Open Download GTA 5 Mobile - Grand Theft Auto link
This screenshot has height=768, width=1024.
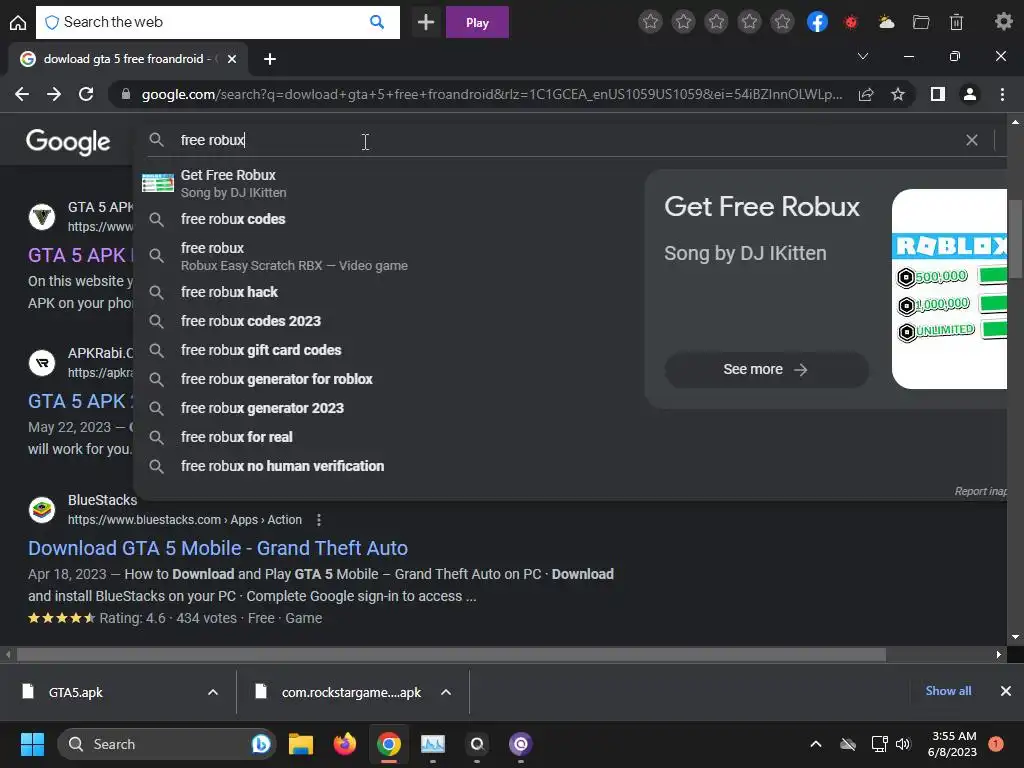(218, 548)
